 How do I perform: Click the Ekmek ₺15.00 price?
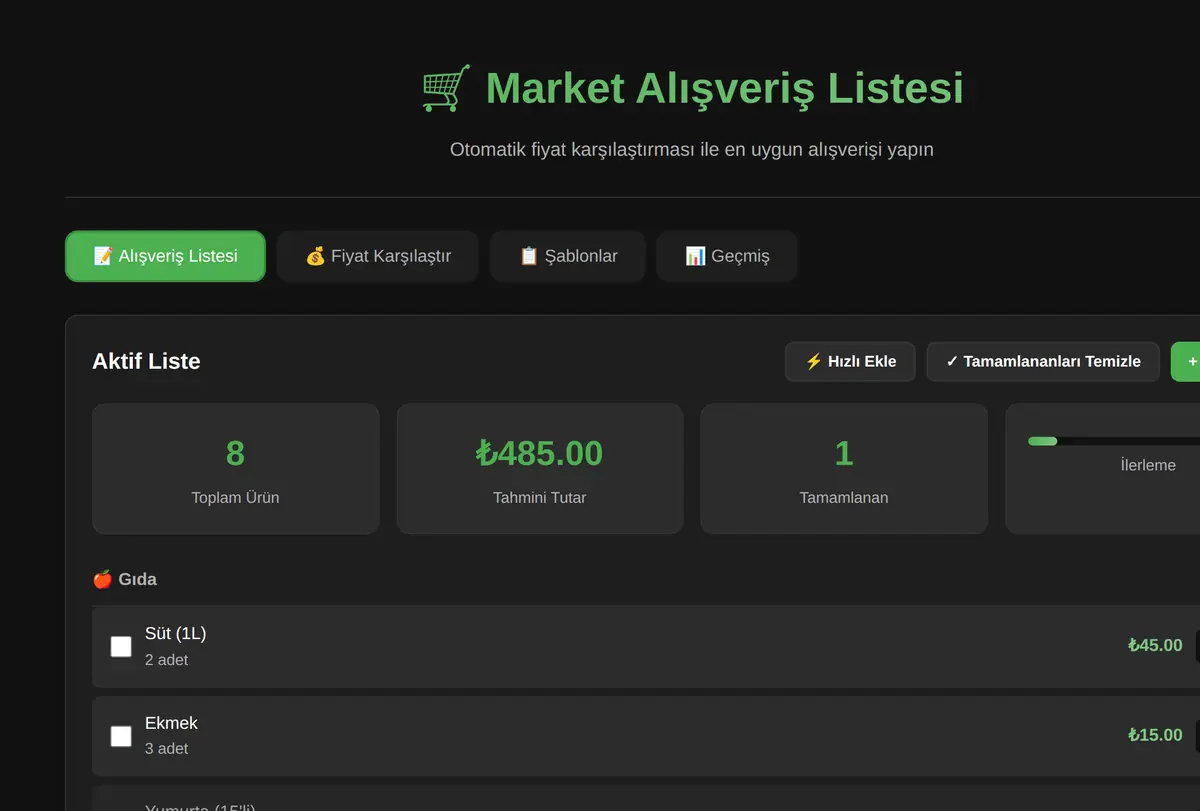(x=1155, y=735)
